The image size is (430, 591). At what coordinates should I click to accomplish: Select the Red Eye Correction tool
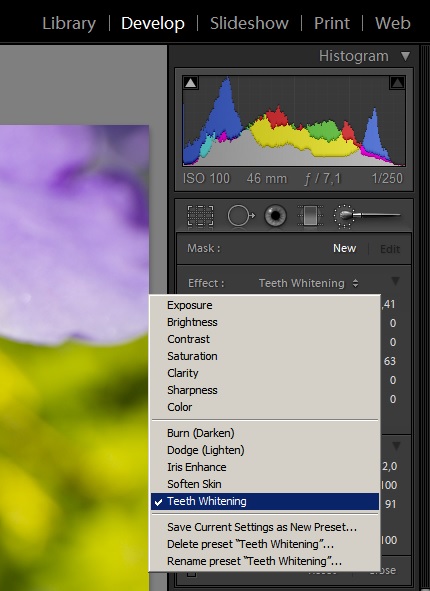(275, 216)
